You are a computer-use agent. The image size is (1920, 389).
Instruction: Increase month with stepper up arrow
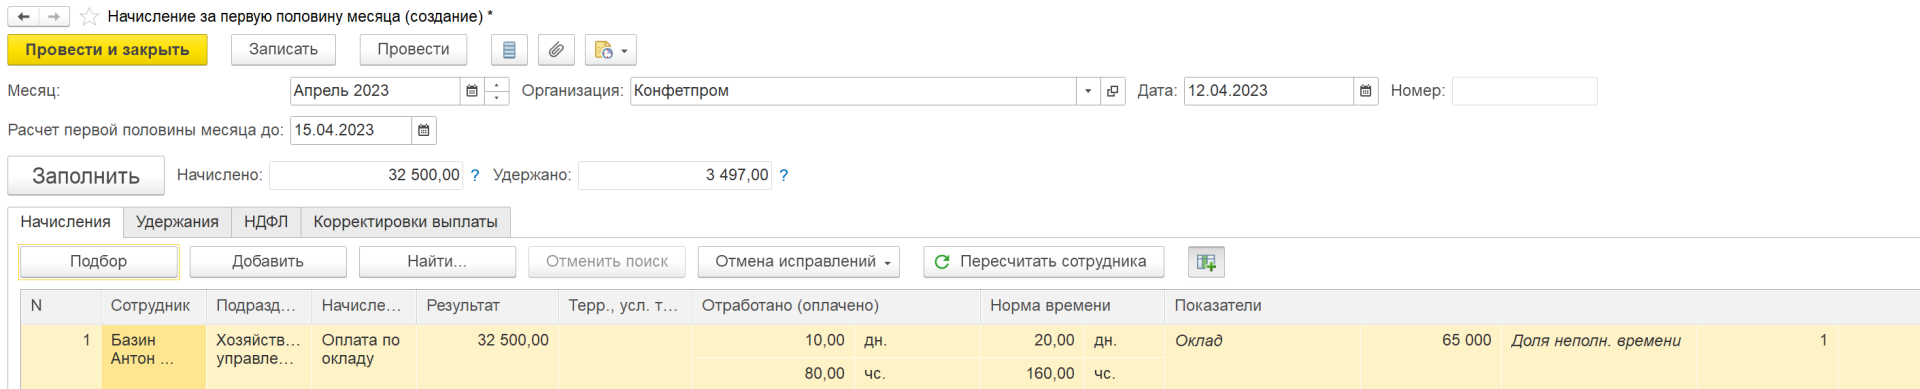(x=497, y=84)
